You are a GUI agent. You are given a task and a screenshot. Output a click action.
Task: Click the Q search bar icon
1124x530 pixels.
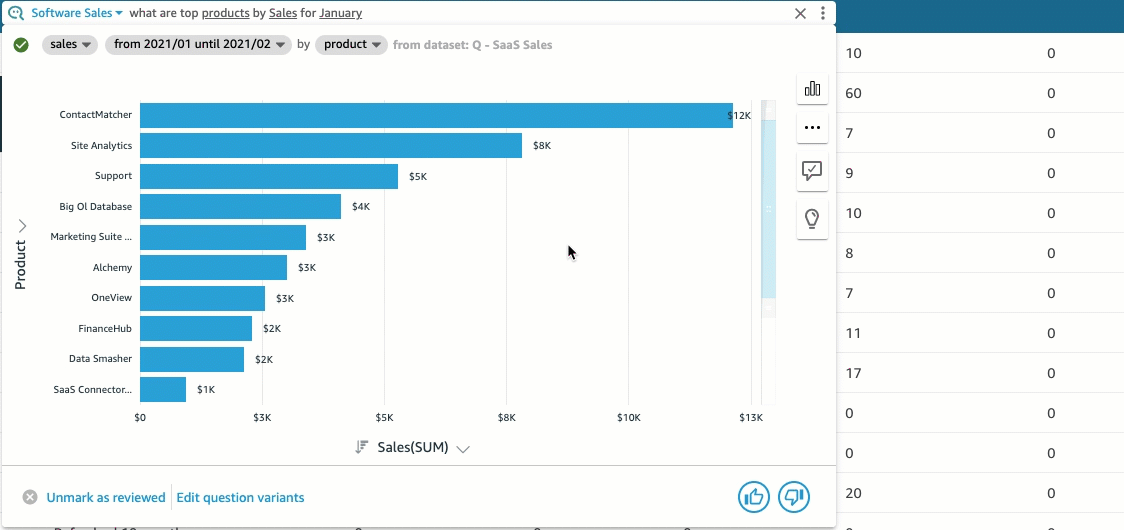point(16,13)
